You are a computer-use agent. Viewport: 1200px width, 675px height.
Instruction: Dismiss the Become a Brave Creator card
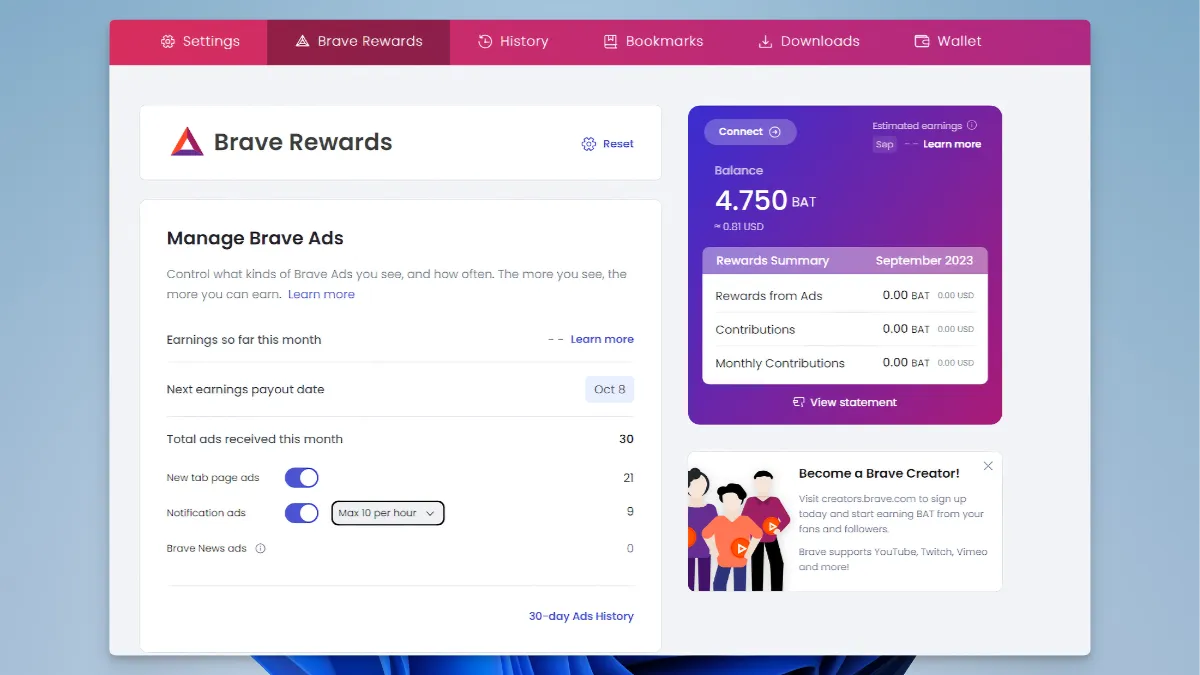point(988,466)
